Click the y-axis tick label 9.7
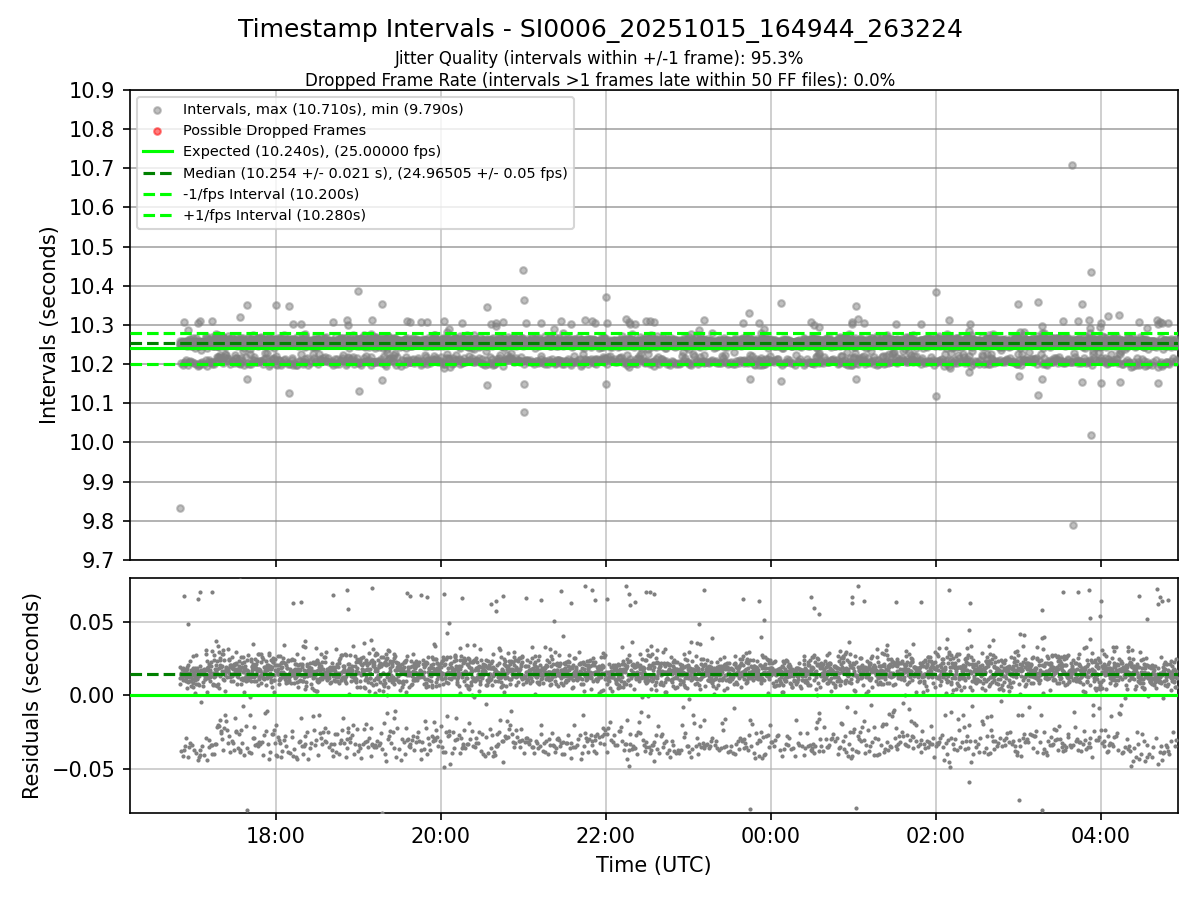 [x=99, y=561]
